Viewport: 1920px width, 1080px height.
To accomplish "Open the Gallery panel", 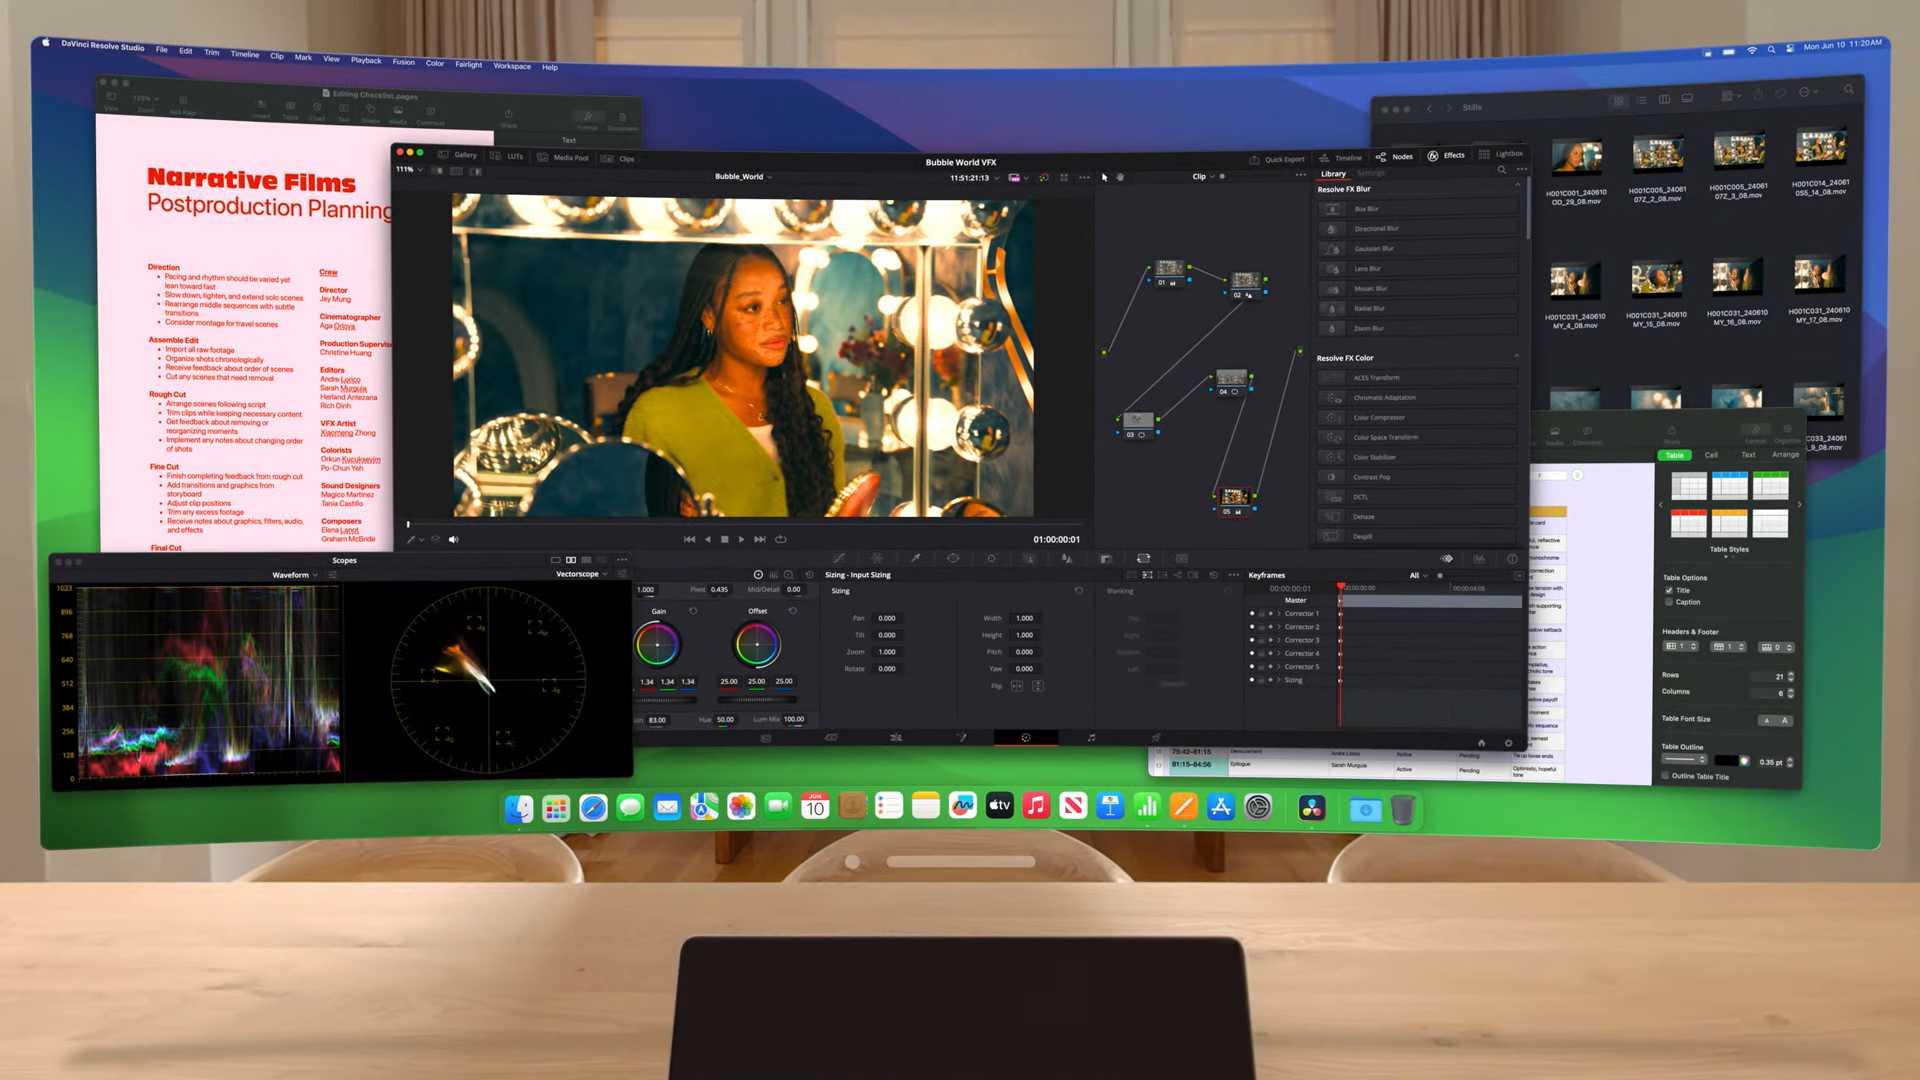I will 465,156.
